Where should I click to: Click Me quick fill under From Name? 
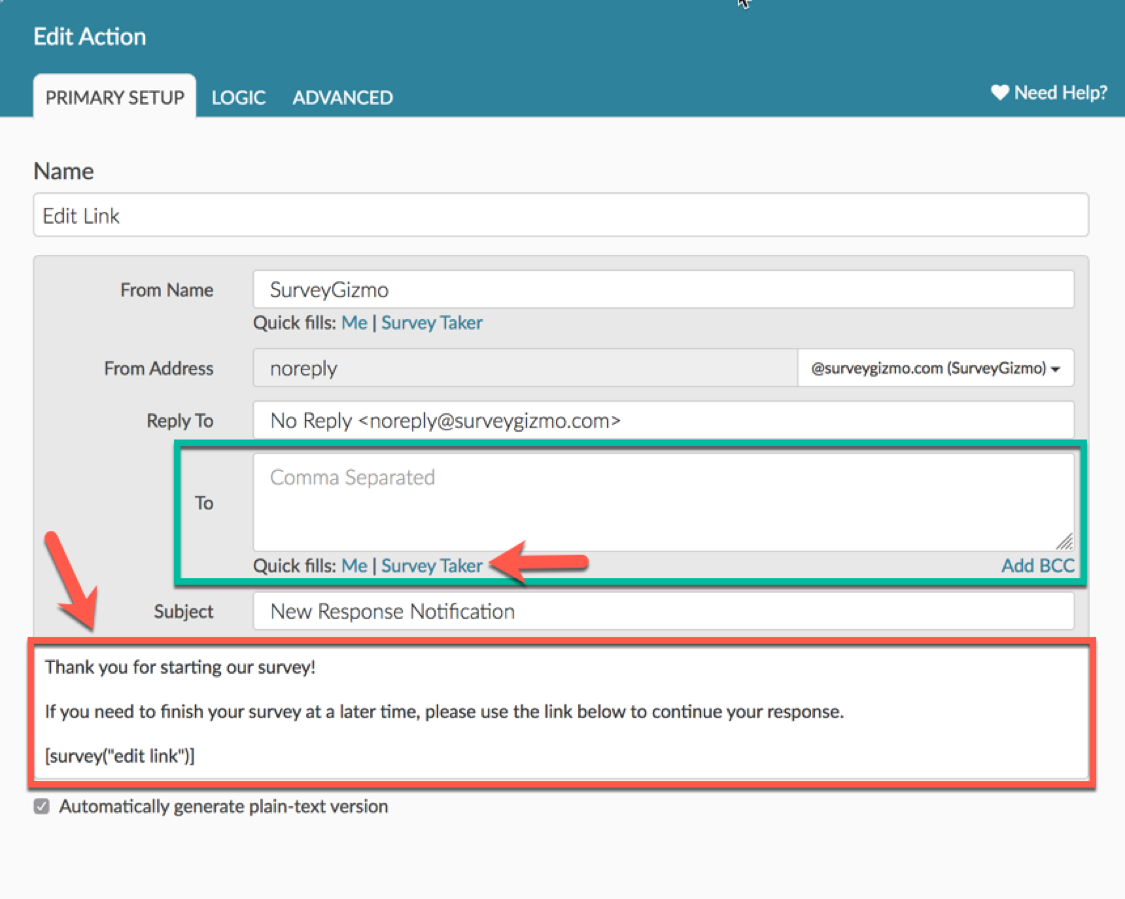[354, 323]
